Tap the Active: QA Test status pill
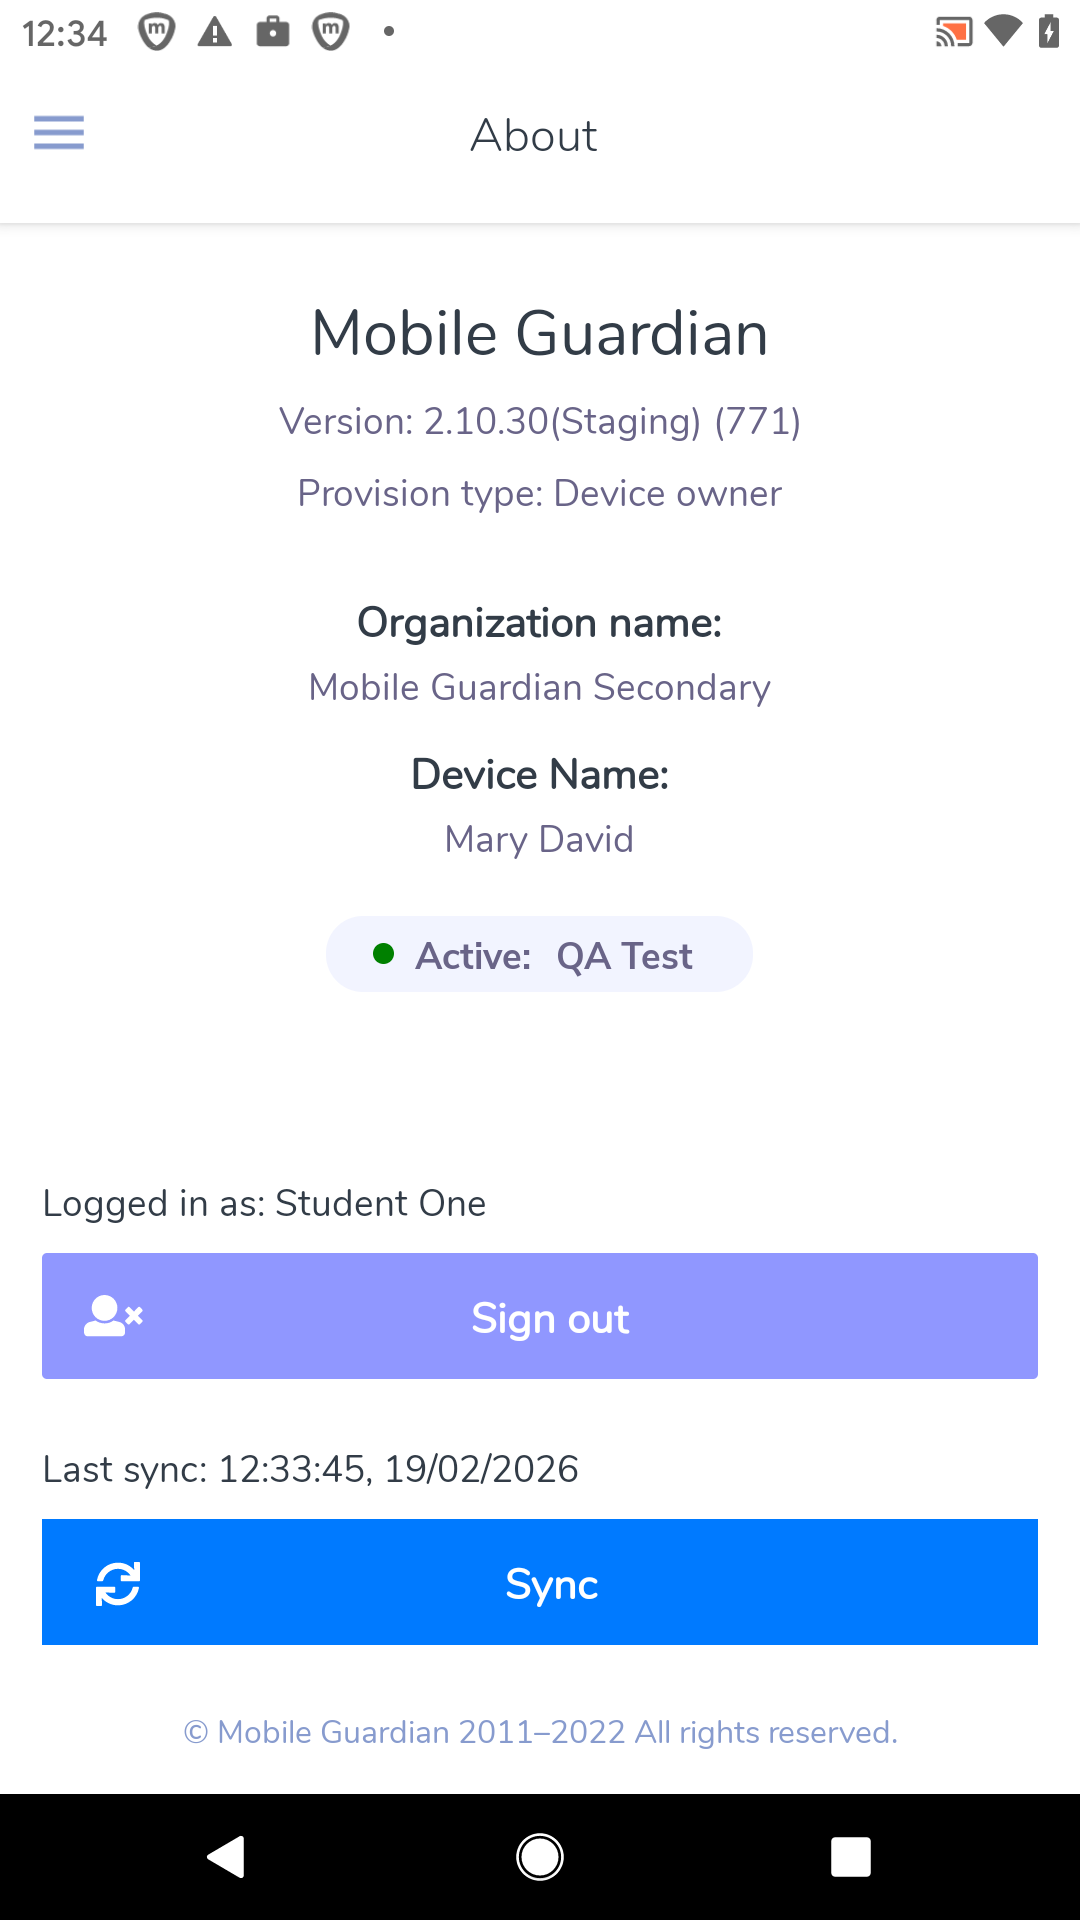This screenshot has height=1920, width=1080. tap(539, 955)
